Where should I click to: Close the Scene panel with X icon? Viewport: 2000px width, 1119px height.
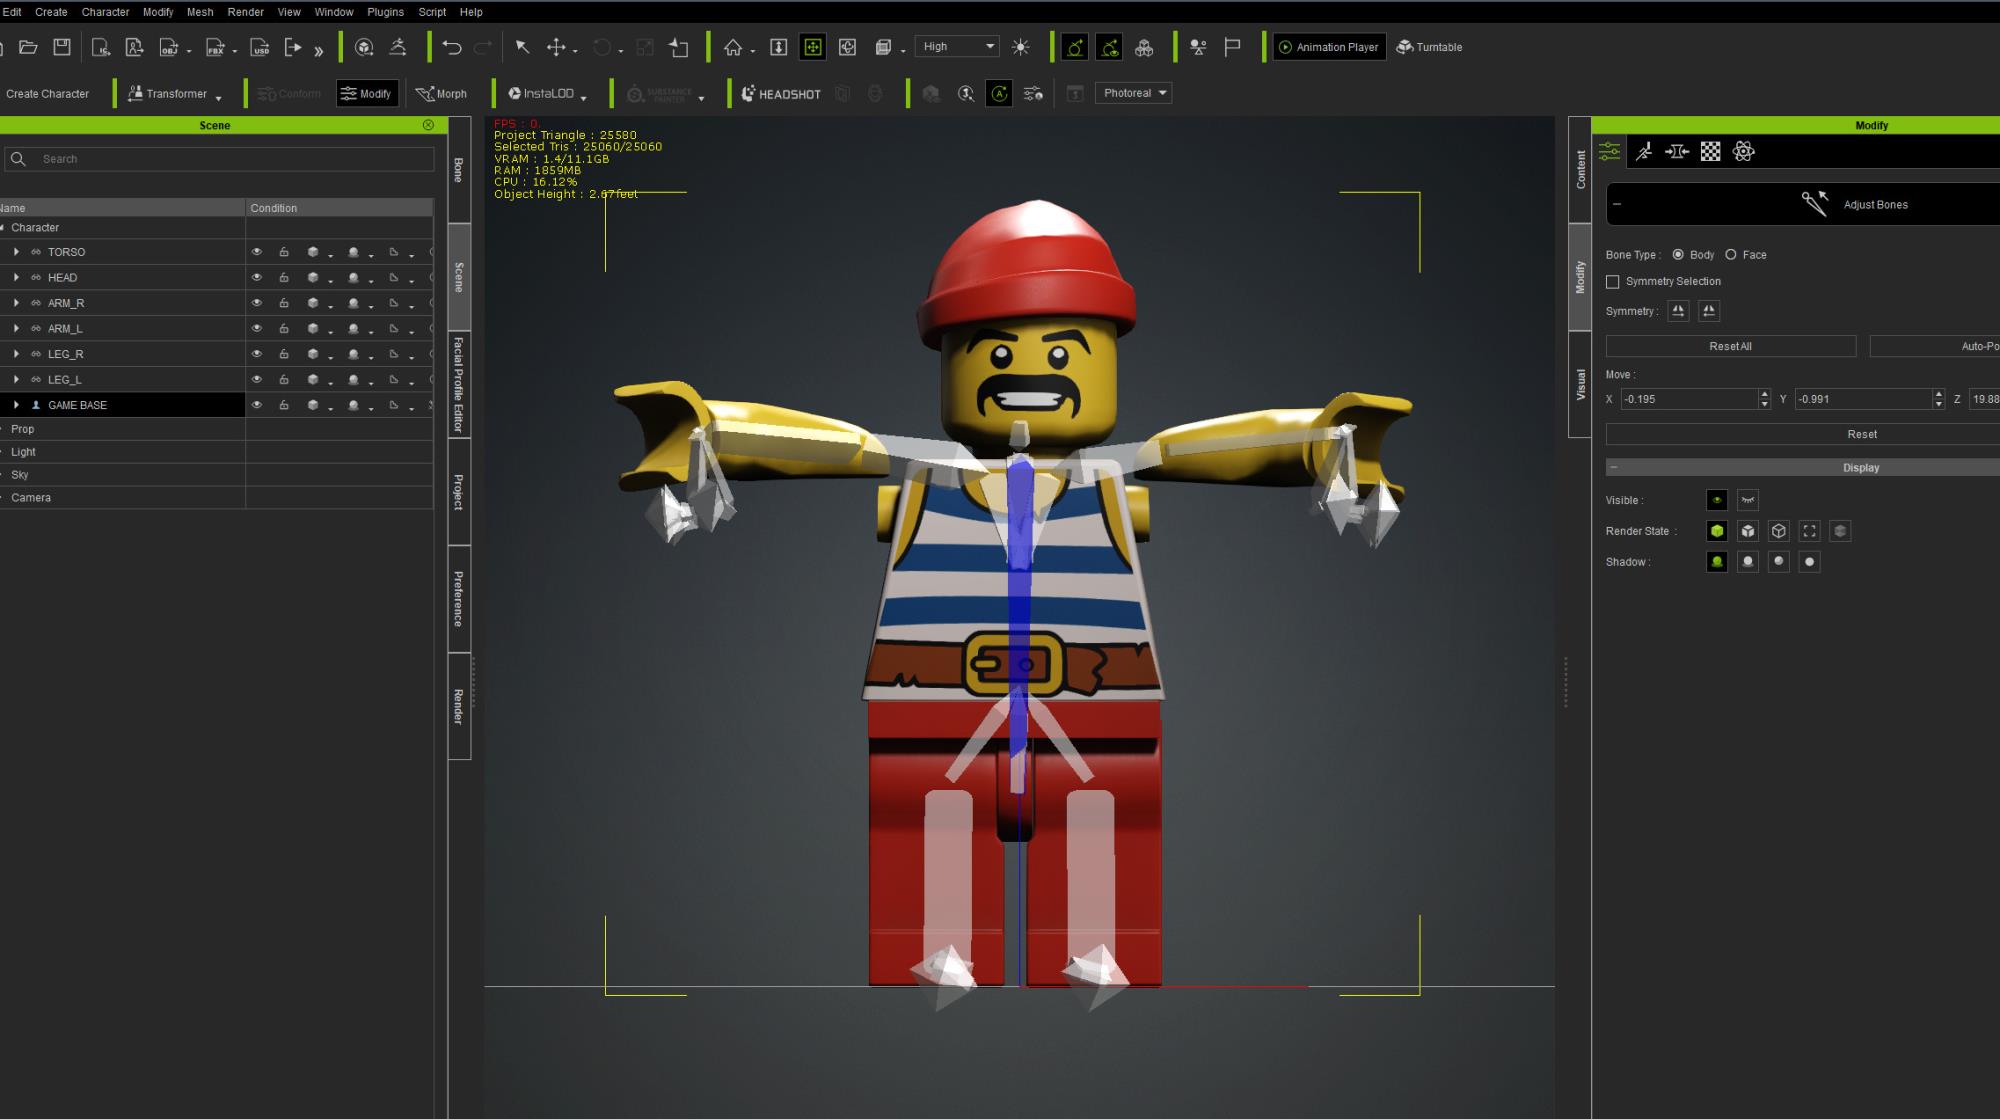click(428, 125)
